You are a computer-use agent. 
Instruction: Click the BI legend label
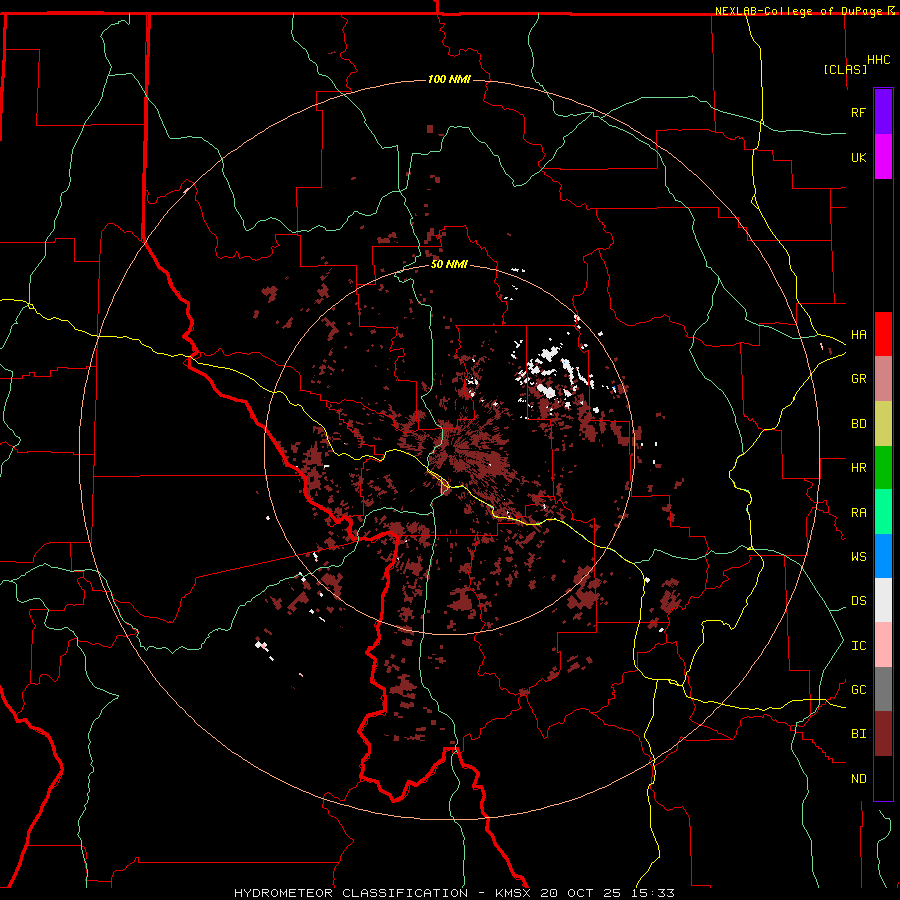coord(858,734)
